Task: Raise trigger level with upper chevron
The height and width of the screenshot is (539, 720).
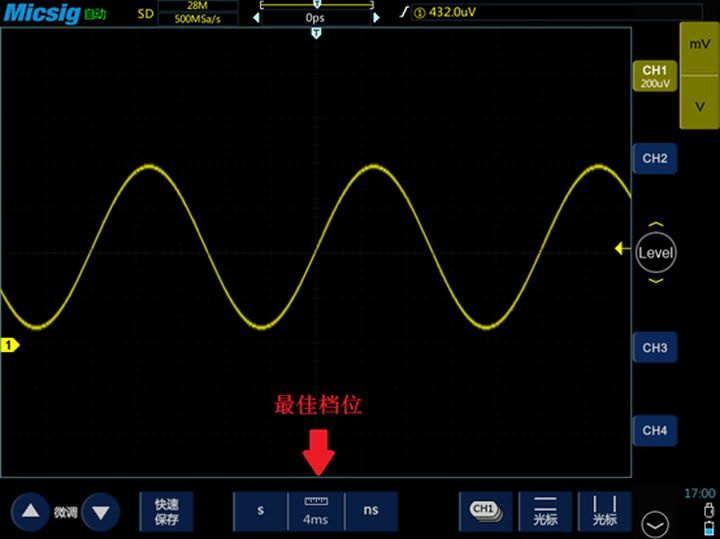Action: click(x=656, y=225)
